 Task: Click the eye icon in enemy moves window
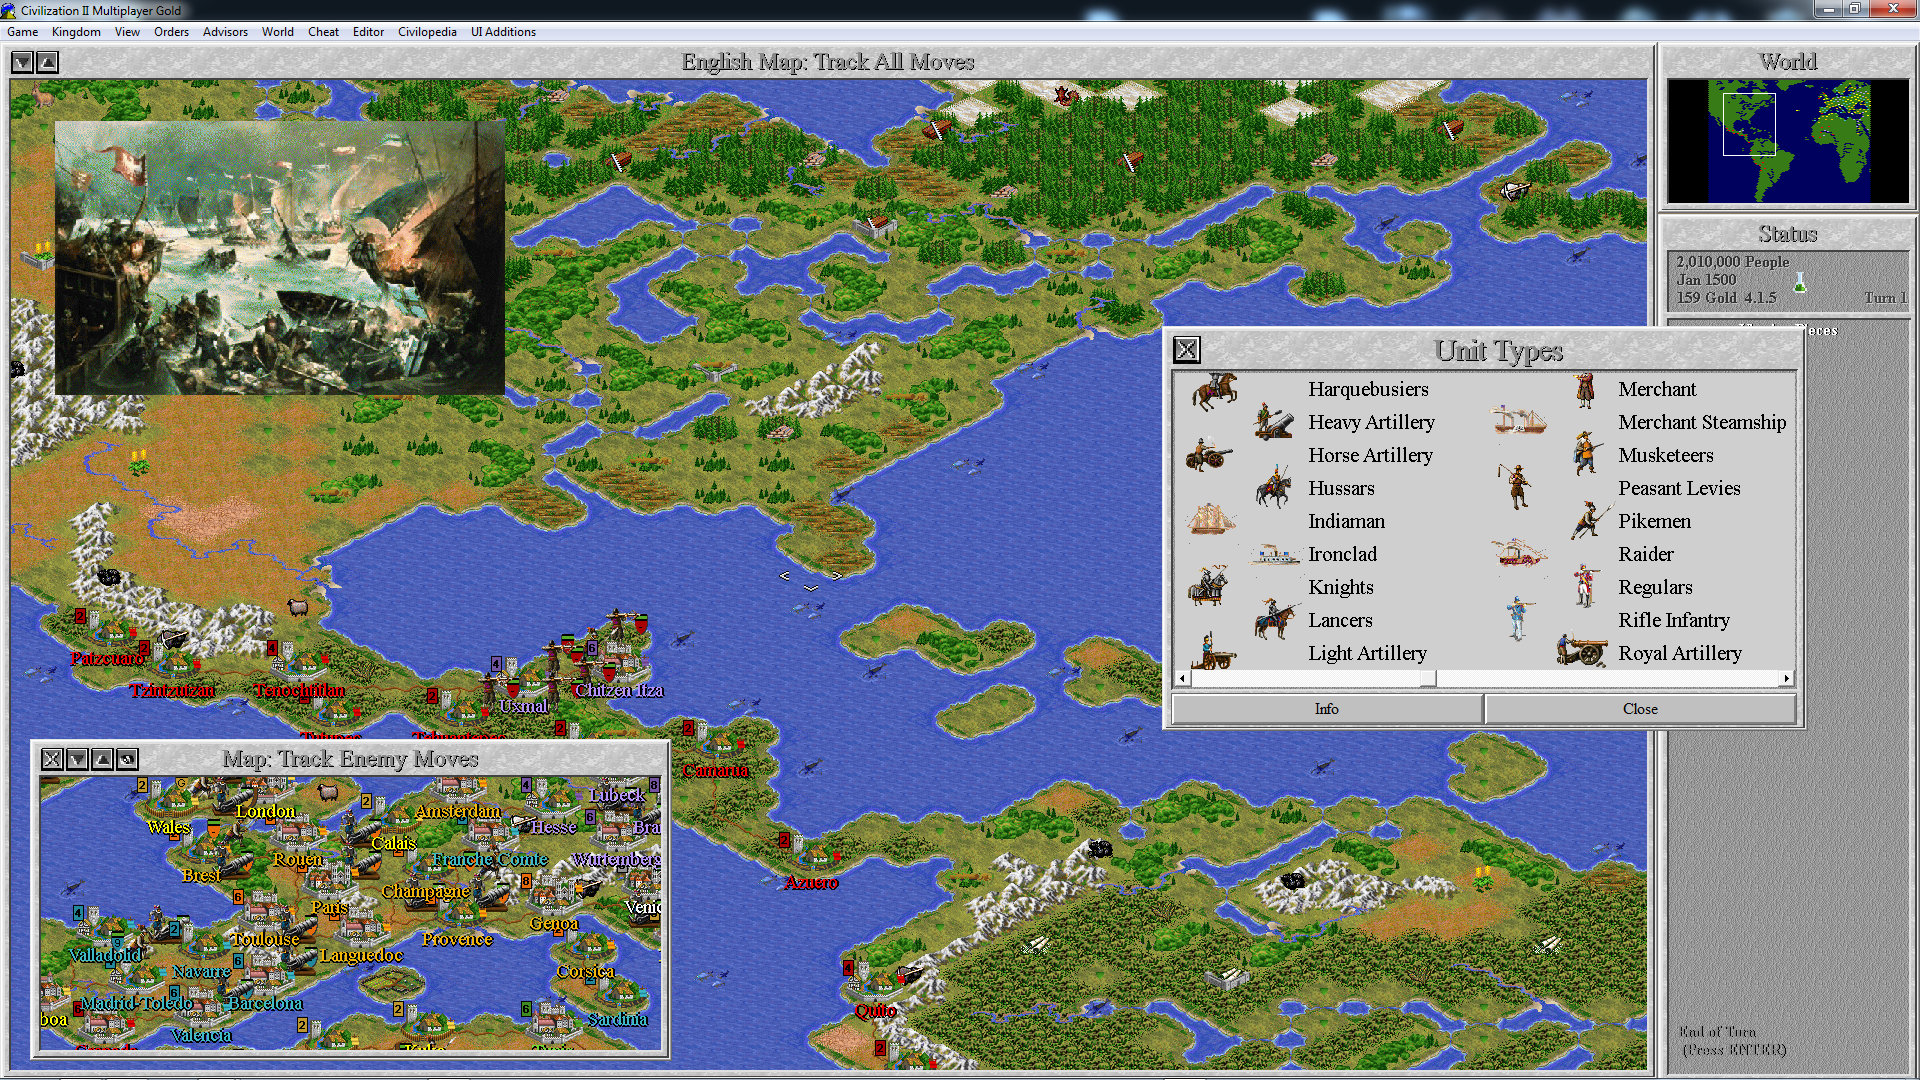[x=127, y=759]
